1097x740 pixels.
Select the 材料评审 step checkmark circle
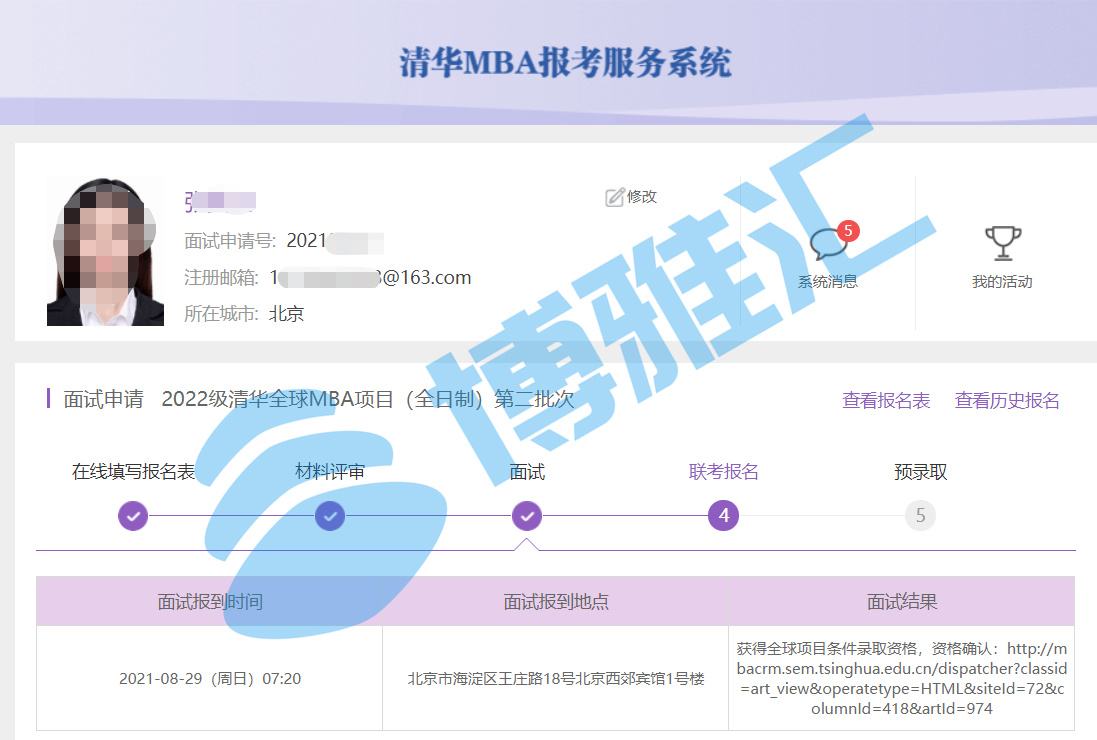(x=330, y=516)
